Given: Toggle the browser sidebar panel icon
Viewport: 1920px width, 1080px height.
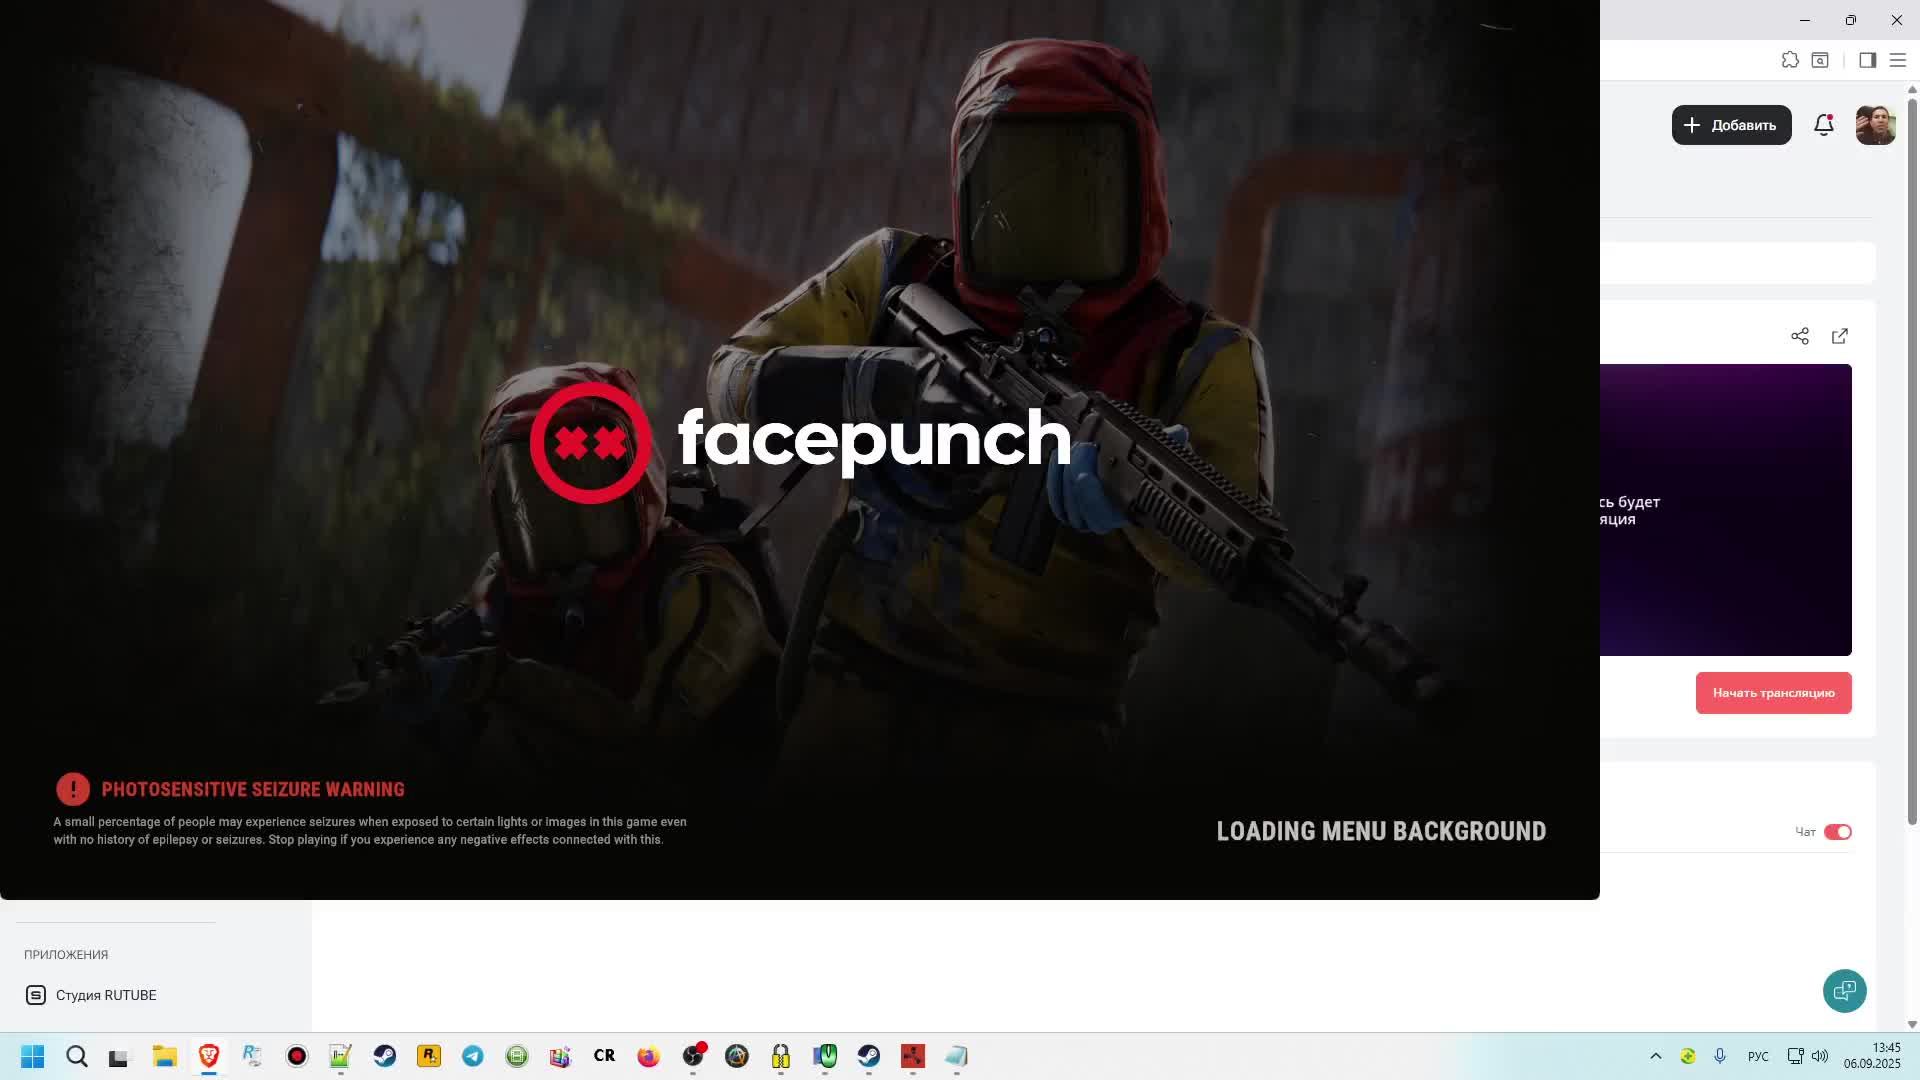Looking at the screenshot, I should (x=1867, y=60).
